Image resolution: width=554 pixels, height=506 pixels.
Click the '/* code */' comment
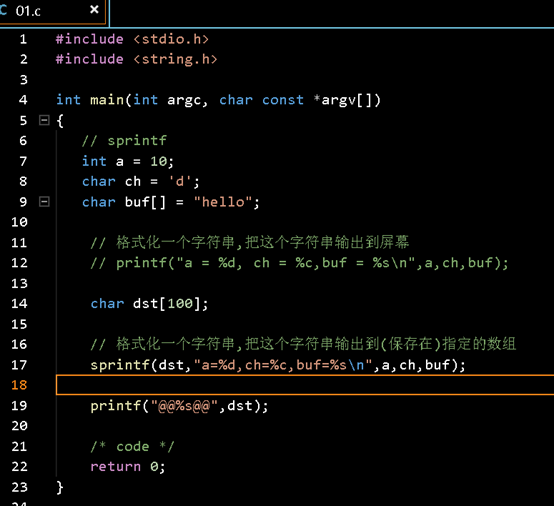[x=132, y=447]
